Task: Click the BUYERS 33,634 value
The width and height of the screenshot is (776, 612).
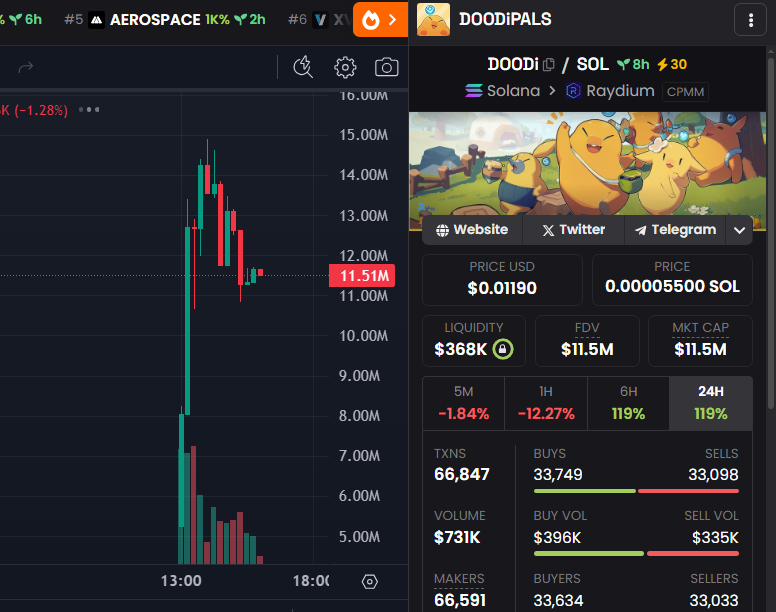Action: [558, 601]
